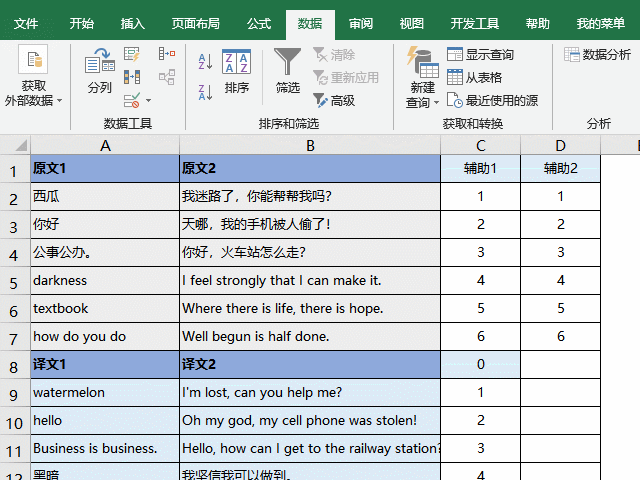Switch to the 开发工具 tab
The image size is (640, 480).
click(x=475, y=24)
